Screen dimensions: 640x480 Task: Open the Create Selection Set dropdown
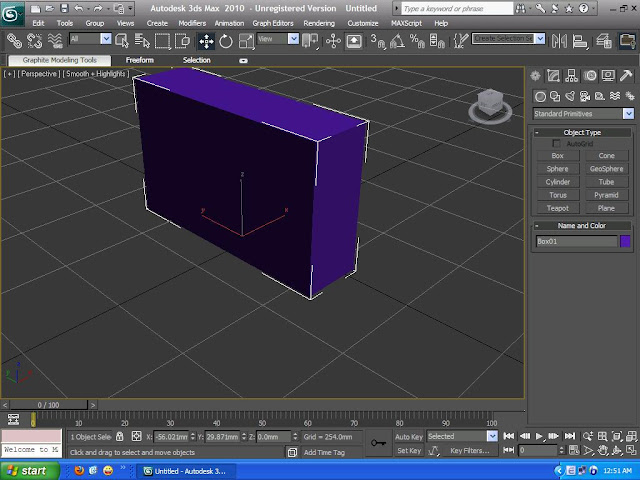[540, 38]
